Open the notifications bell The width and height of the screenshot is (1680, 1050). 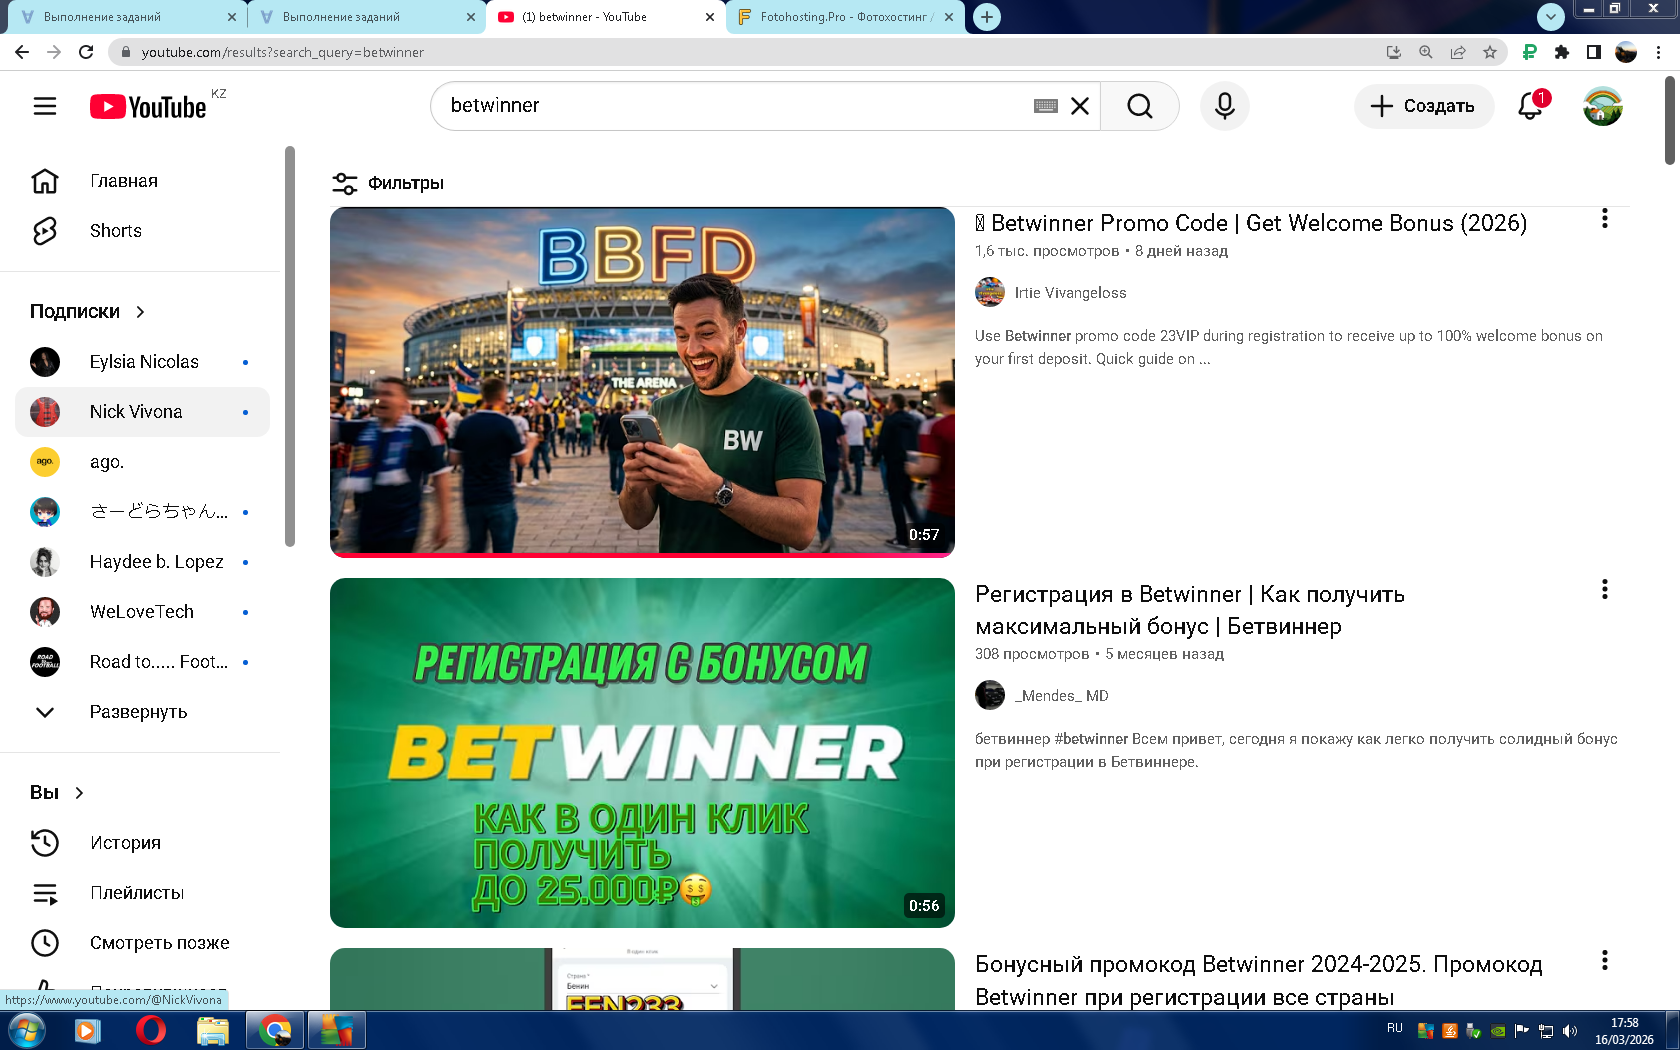point(1530,106)
